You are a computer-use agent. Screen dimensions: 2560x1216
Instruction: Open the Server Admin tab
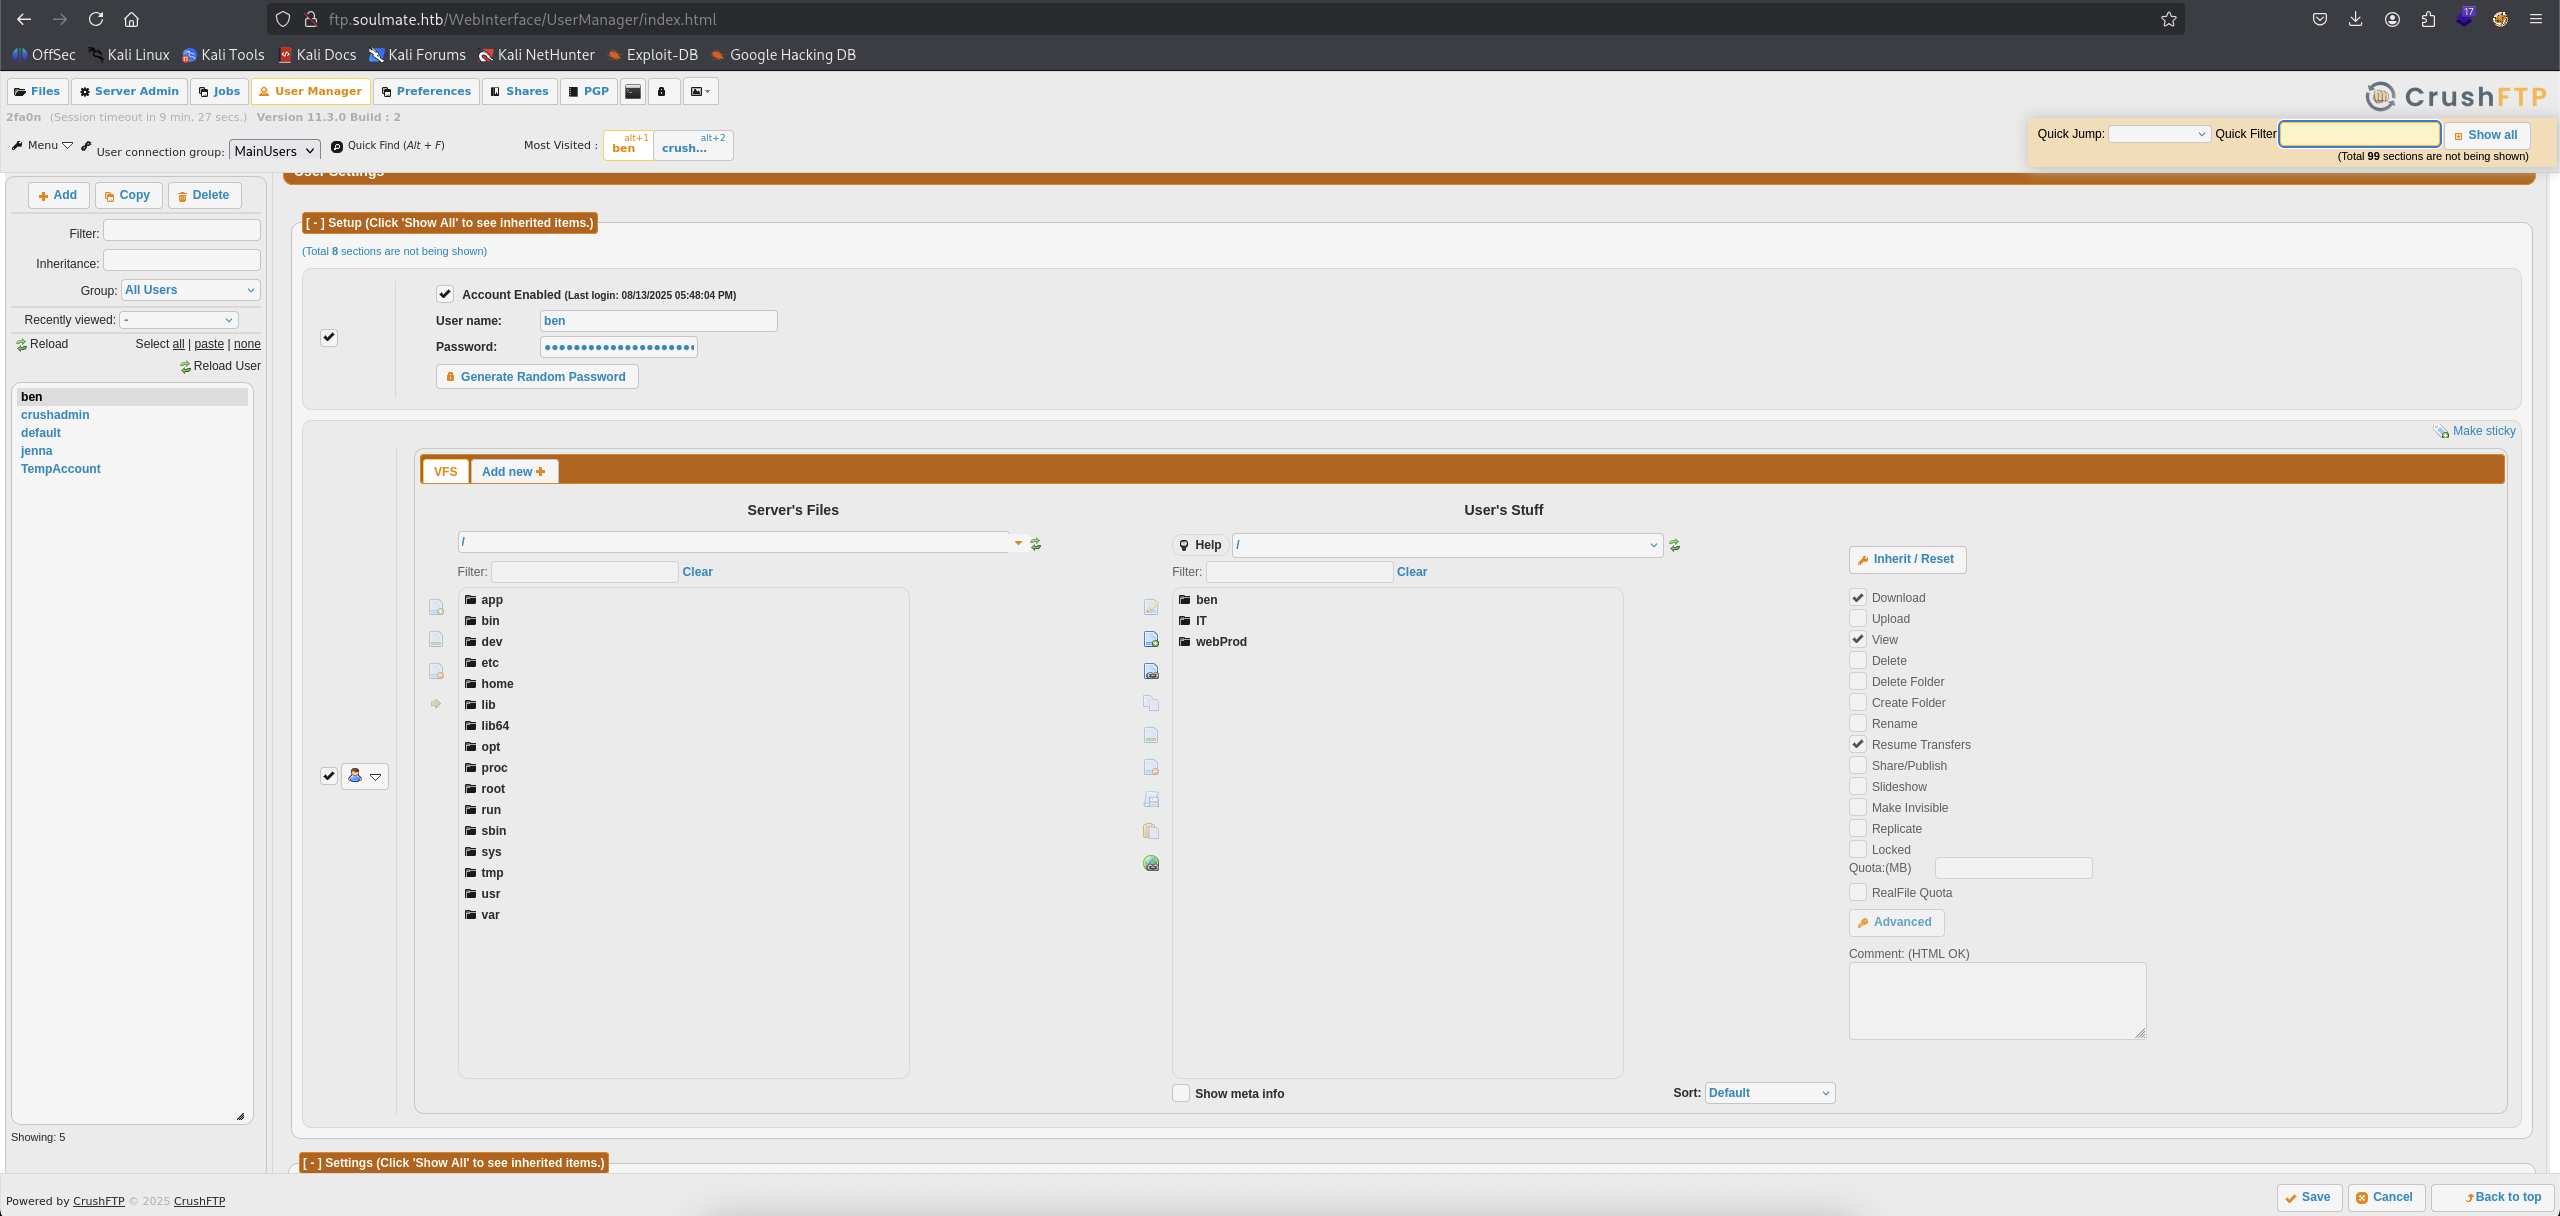coord(129,91)
